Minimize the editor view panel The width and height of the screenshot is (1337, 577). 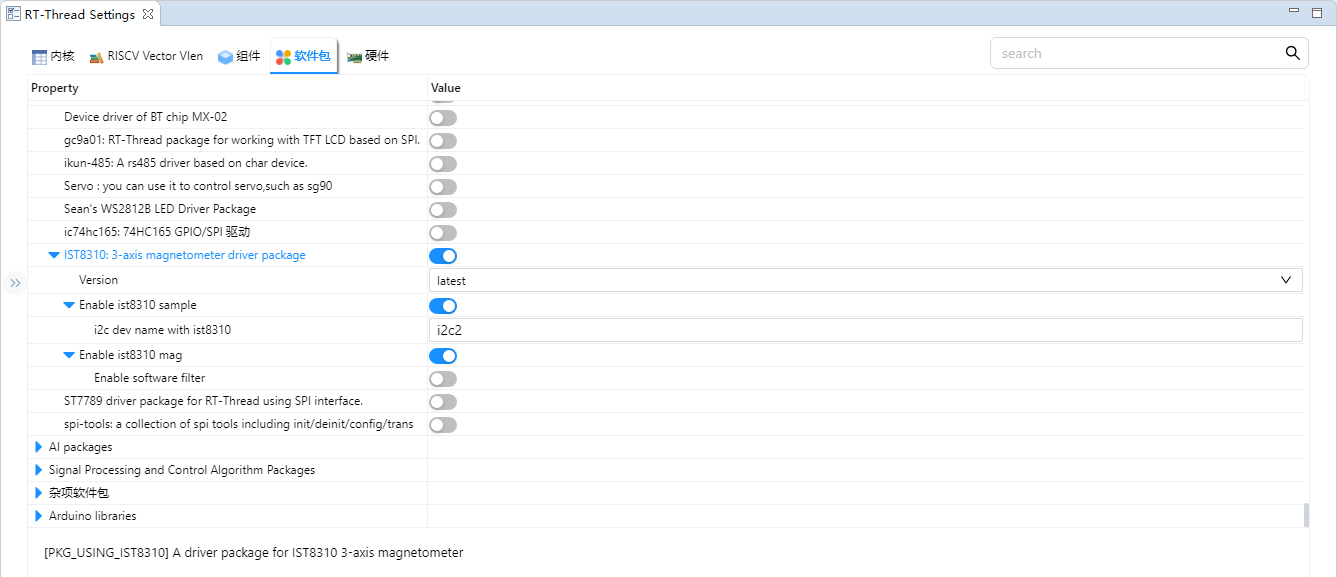click(x=1295, y=13)
